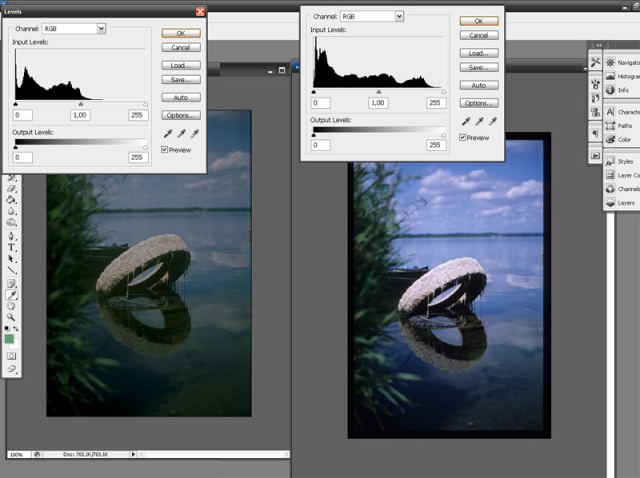Select the Eraser tool in the toolbox
The height and width of the screenshot is (478, 640).
click(11, 189)
